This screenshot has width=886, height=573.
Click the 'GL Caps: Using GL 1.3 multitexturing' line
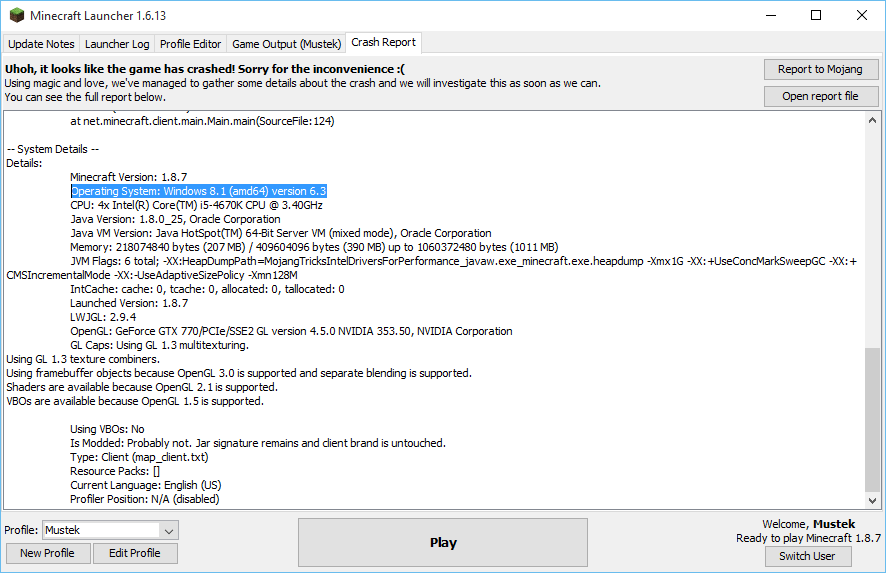pyautogui.click(x=159, y=345)
